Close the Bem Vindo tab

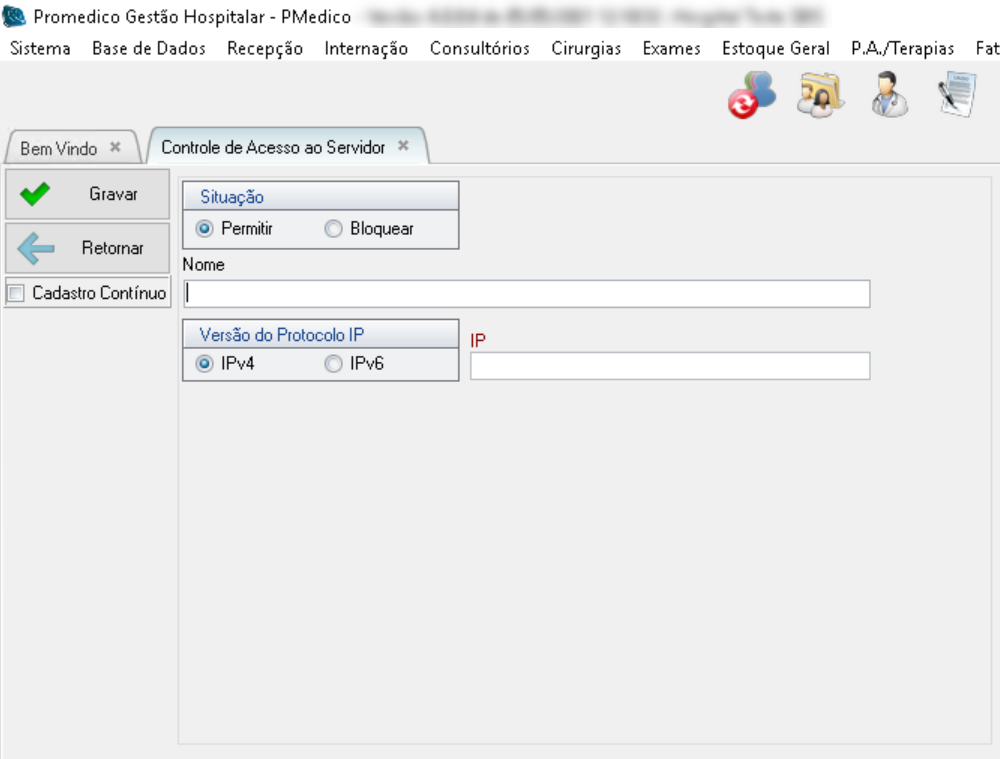[x=115, y=147]
